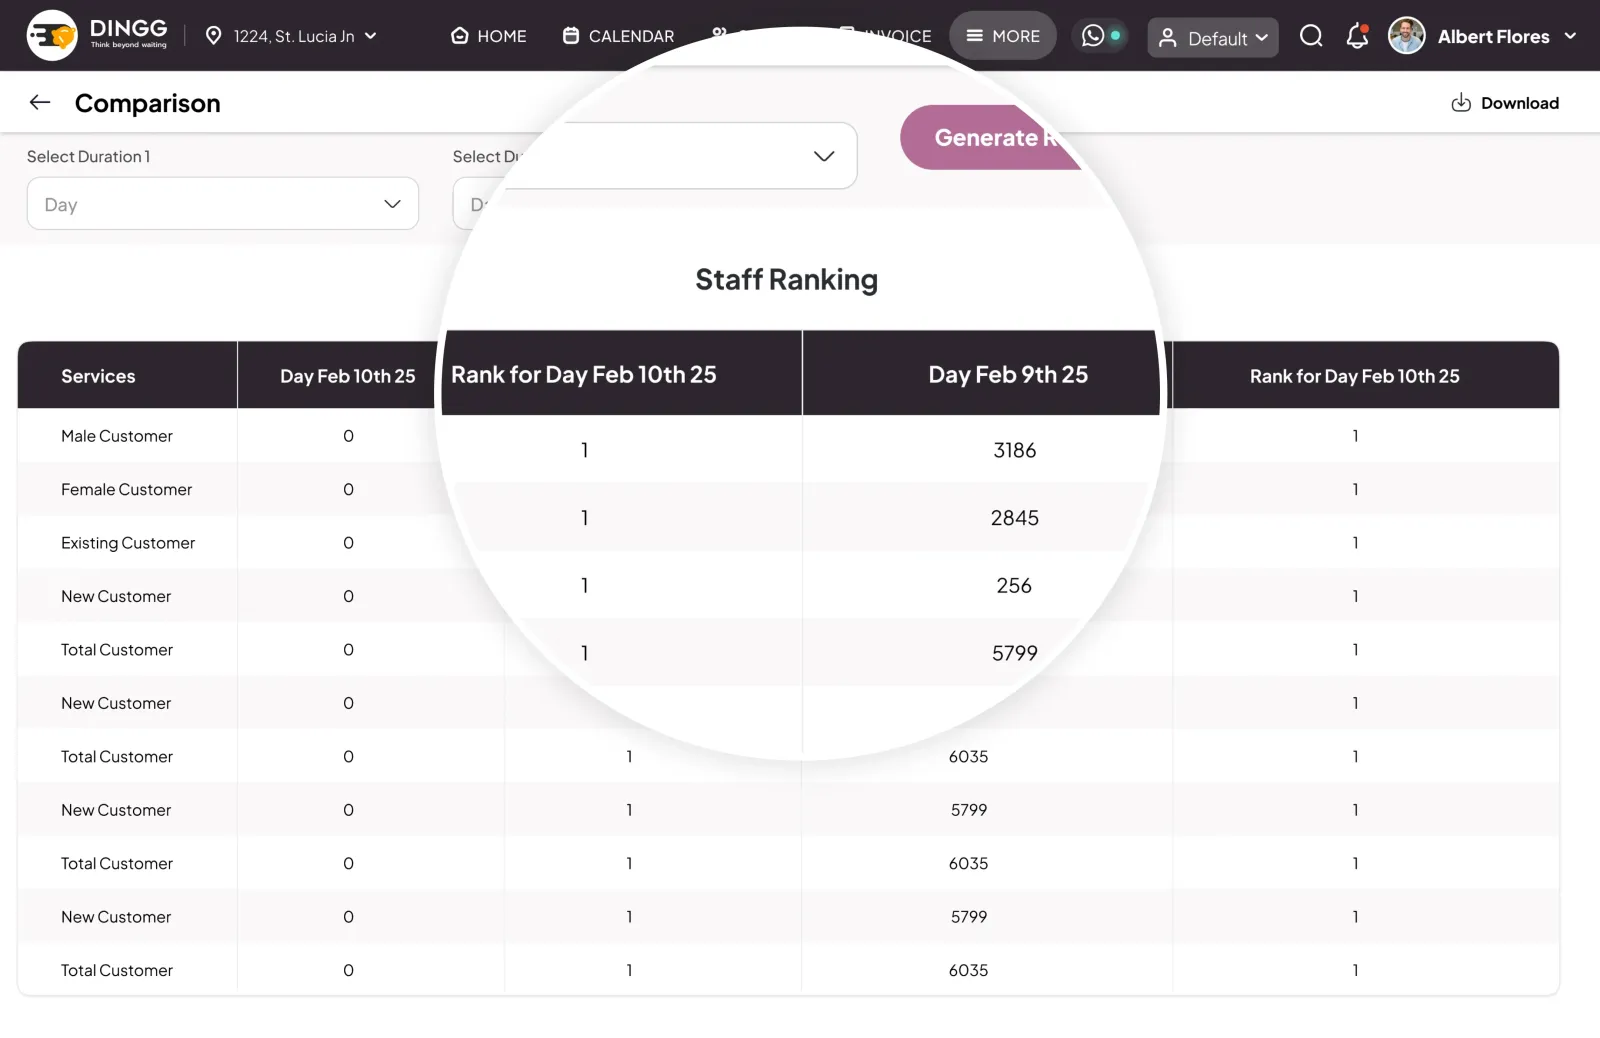Click the home icon beside HOME

click(460, 36)
